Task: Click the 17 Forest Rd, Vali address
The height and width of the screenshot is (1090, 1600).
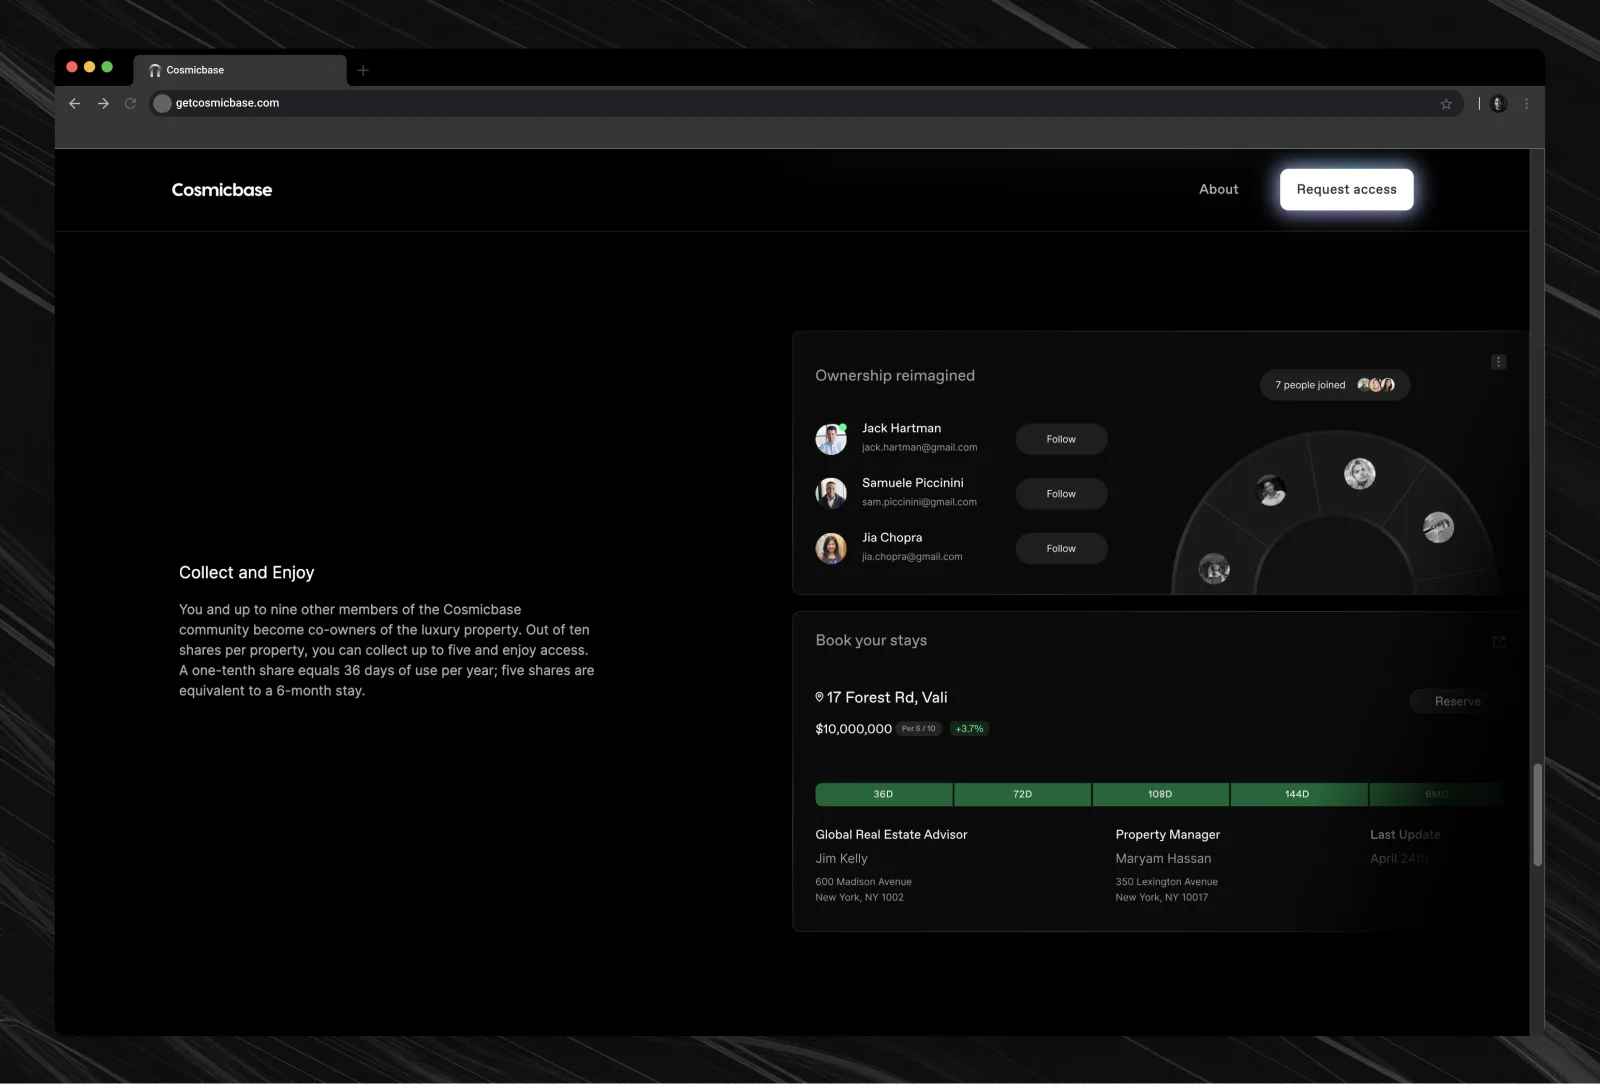Action: click(887, 699)
